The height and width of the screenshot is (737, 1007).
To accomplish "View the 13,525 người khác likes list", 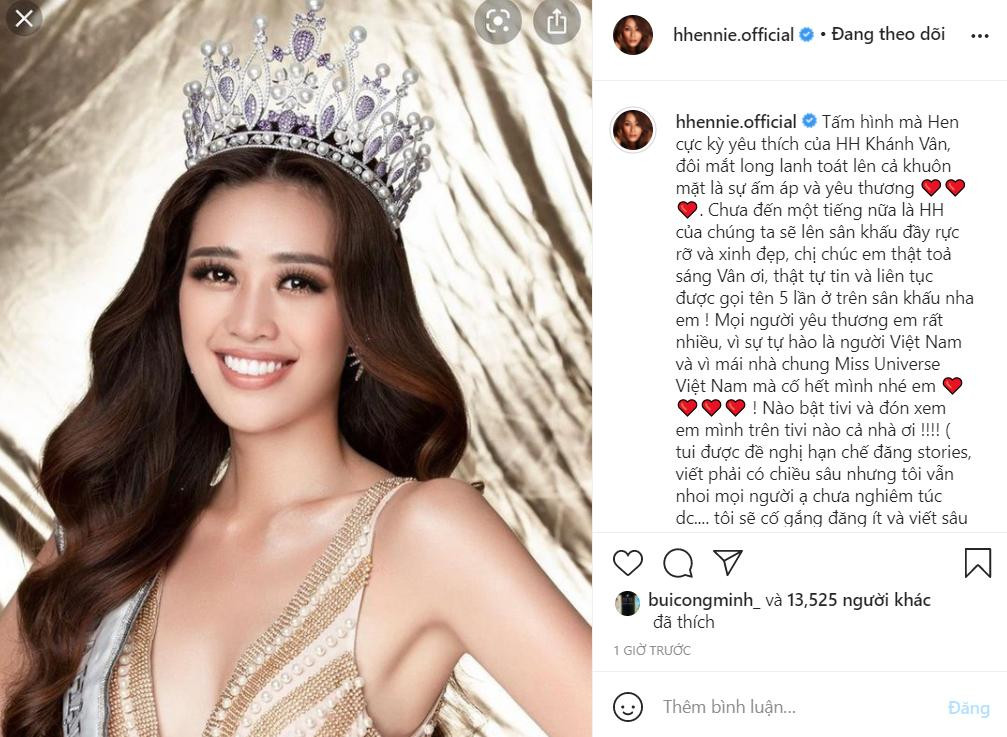I will tap(859, 600).
